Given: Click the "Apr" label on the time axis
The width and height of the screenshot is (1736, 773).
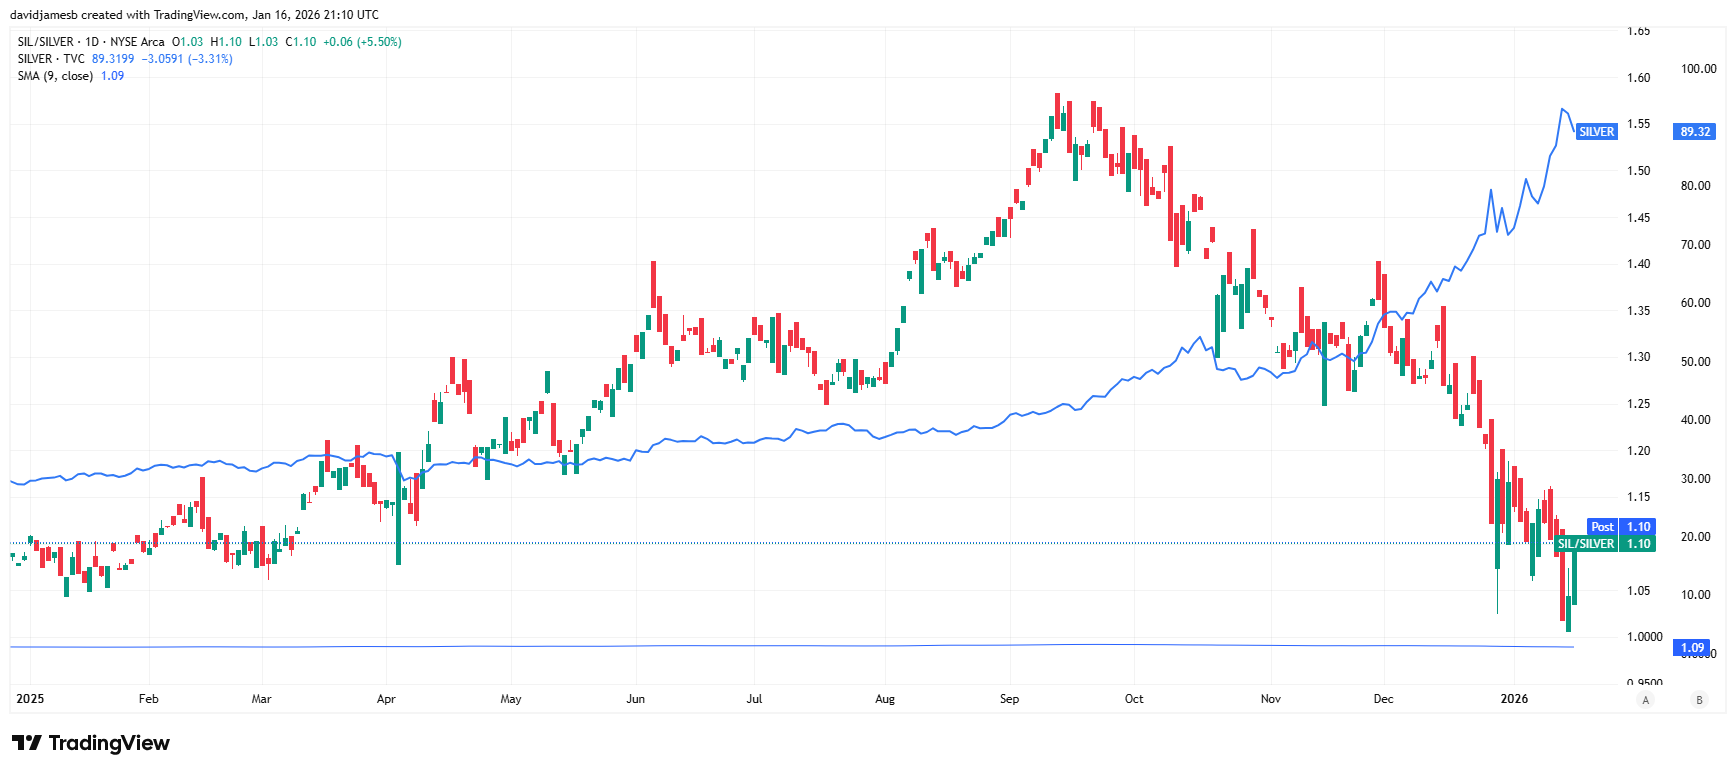Looking at the screenshot, I should click(386, 699).
